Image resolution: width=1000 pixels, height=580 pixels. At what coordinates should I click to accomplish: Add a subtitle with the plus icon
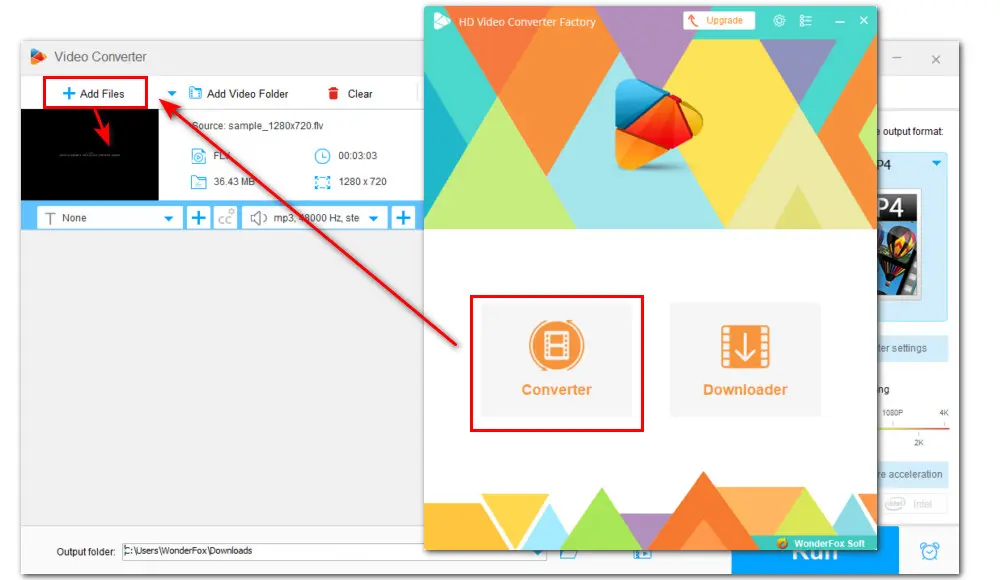tap(199, 218)
